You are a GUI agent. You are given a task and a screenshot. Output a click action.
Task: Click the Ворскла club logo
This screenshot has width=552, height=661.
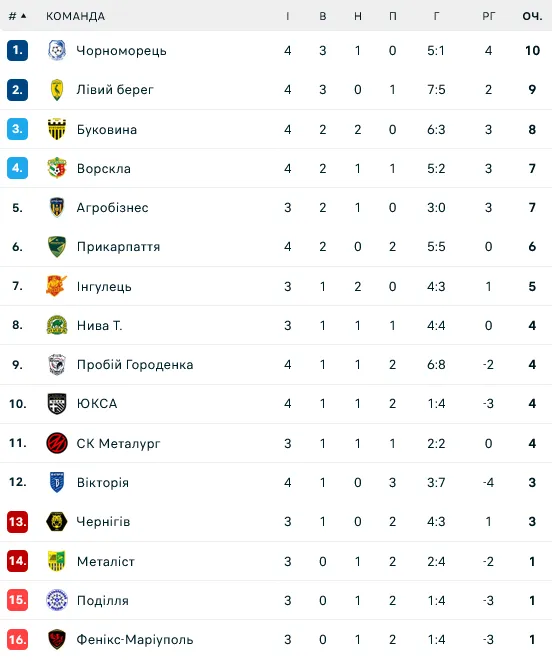[57, 168]
